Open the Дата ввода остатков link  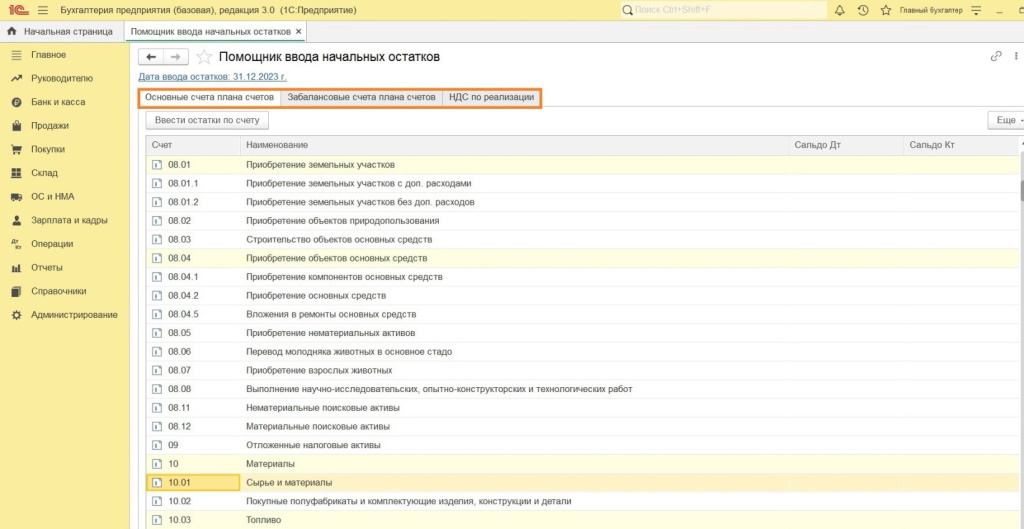click(x=212, y=77)
